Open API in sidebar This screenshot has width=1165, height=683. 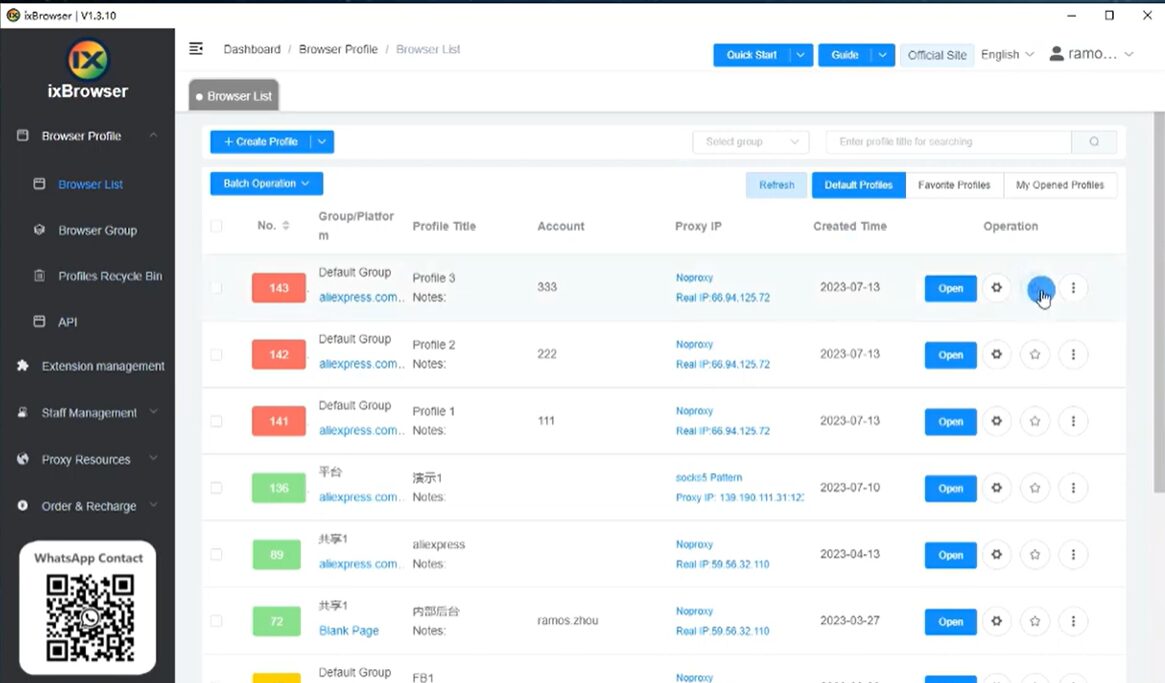point(68,322)
